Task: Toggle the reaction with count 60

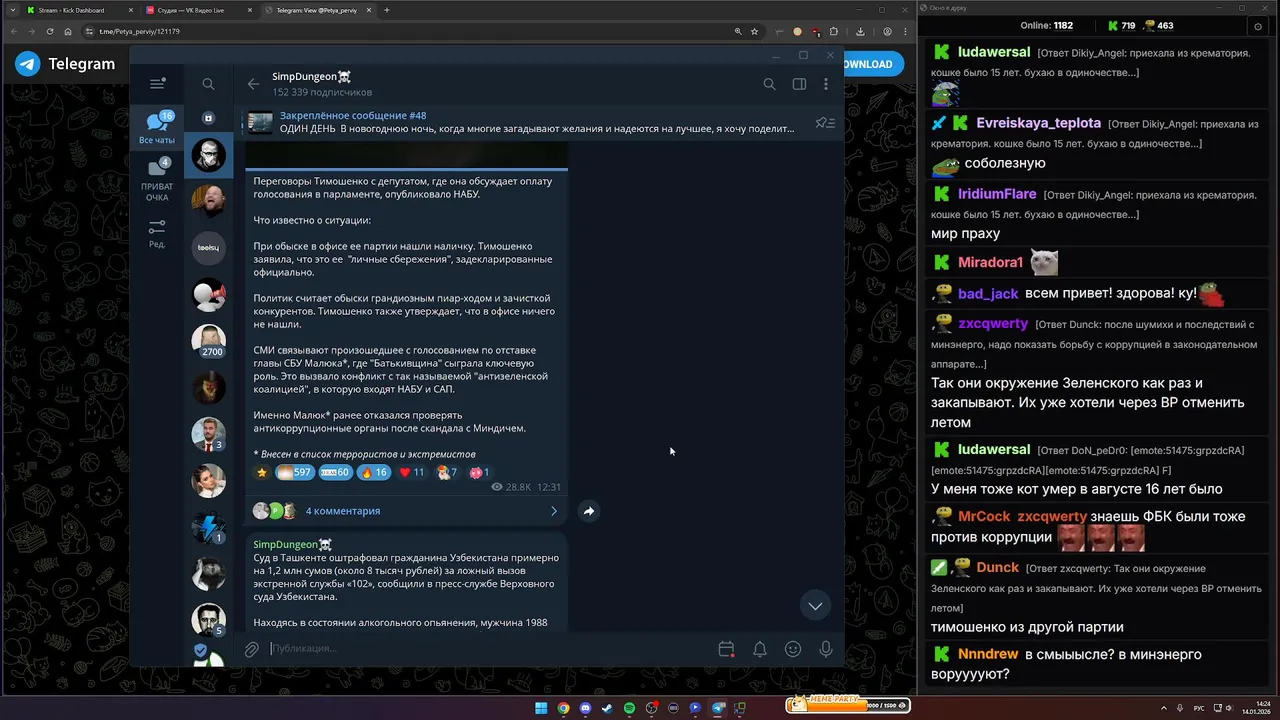Action: (x=335, y=472)
